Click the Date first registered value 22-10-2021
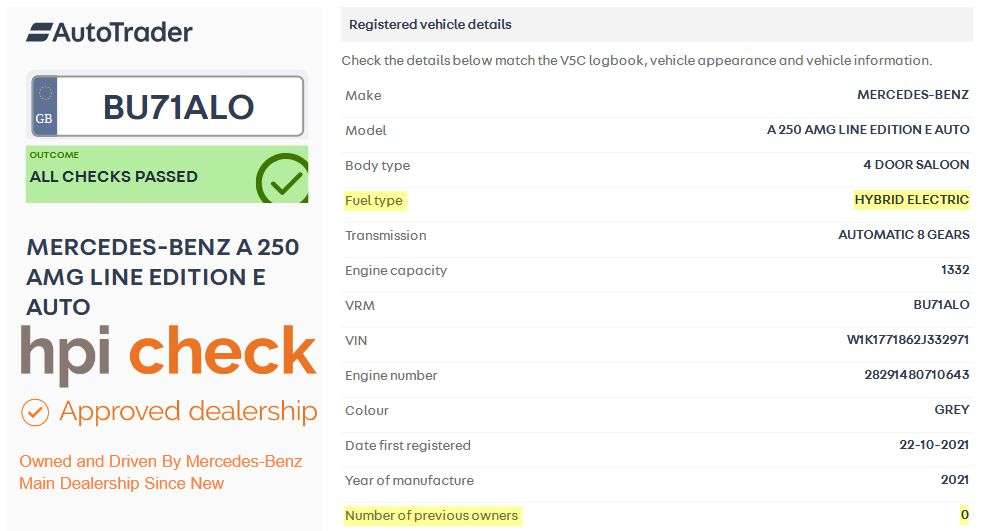The height and width of the screenshot is (531, 983). point(933,445)
